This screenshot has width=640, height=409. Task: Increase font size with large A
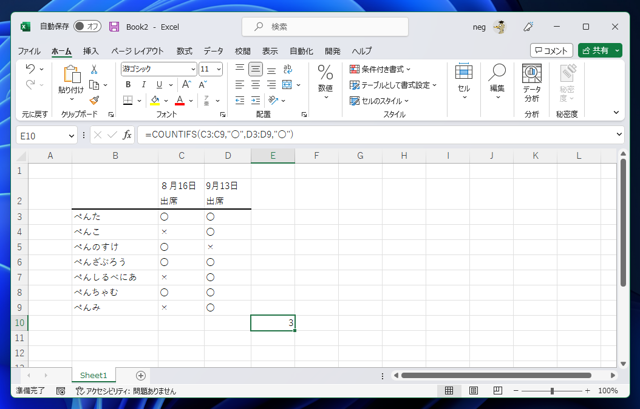(186, 84)
